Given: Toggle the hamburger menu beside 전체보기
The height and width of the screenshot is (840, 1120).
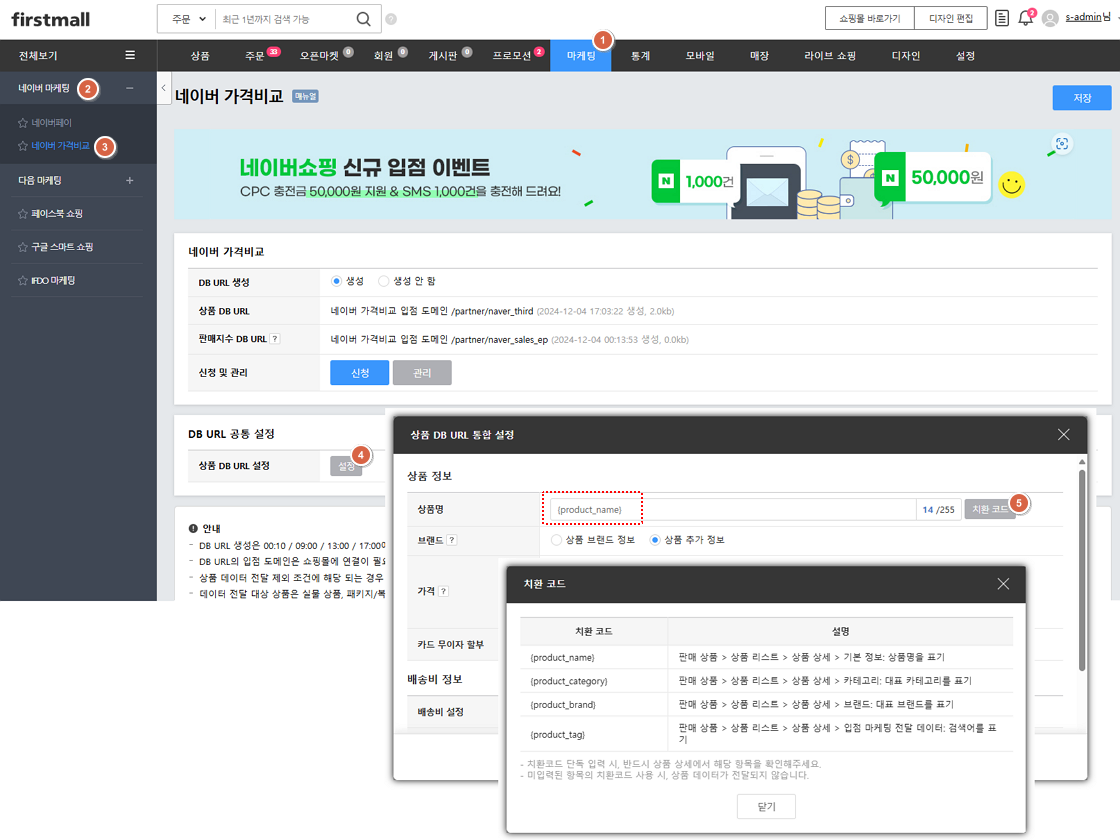Looking at the screenshot, I should click(x=130, y=55).
